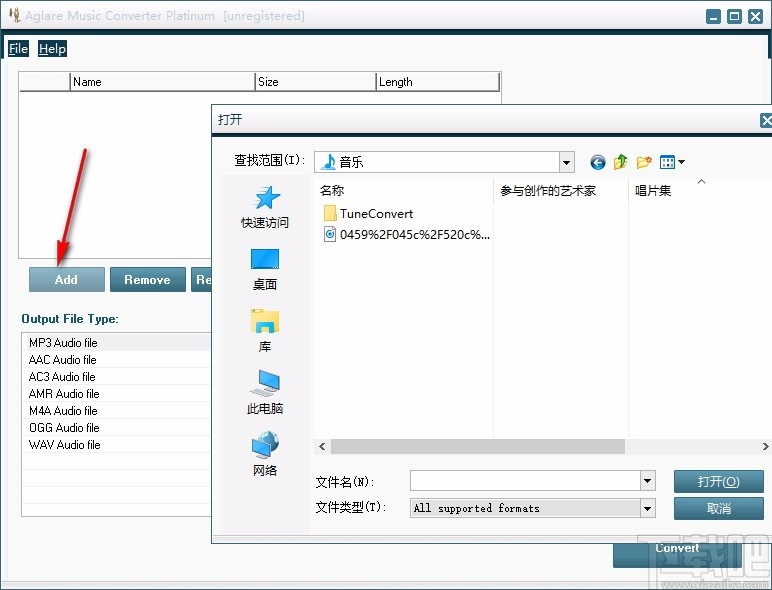Click the 文件名 filename input field
This screenshot has height=590, width=772.
[525, 481]
